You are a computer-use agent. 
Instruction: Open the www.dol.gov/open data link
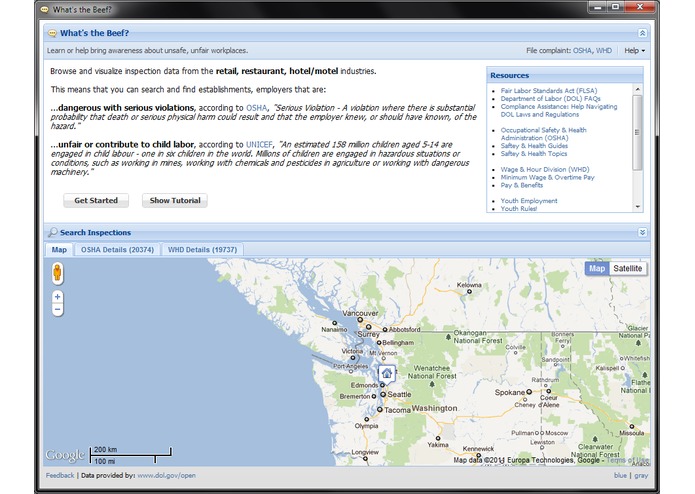(x=166, y=475)
